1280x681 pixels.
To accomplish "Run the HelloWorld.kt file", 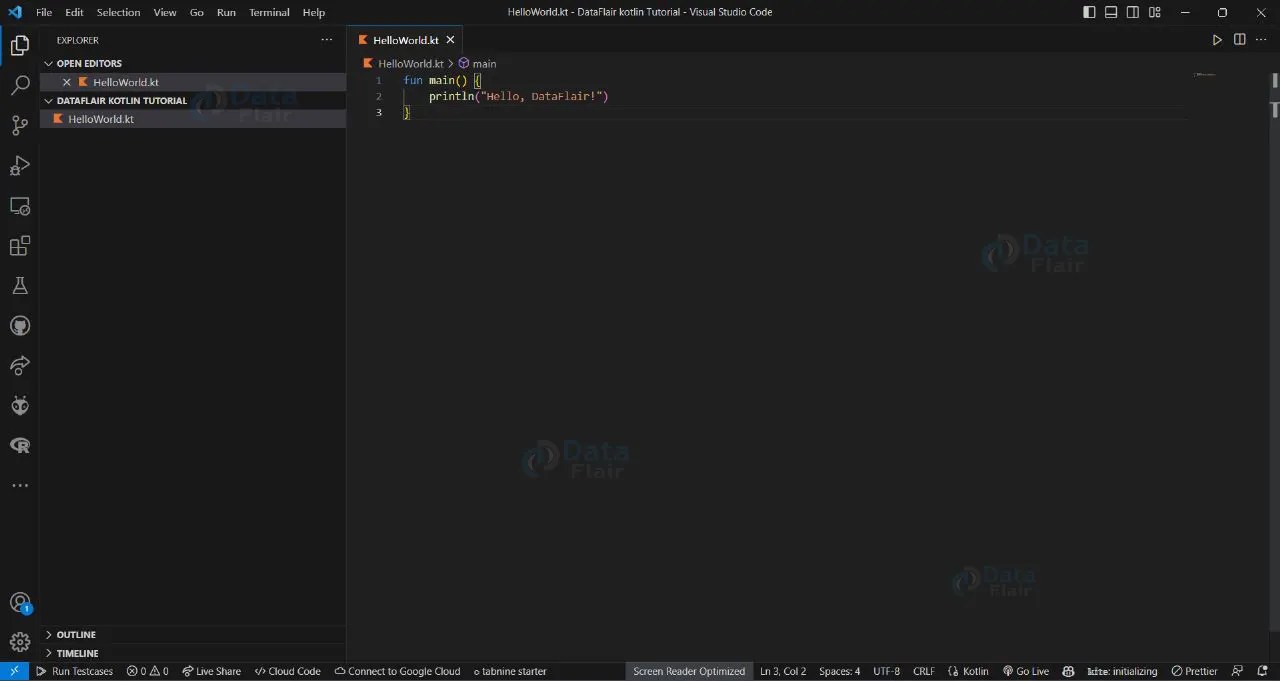I will (1217, 39).
